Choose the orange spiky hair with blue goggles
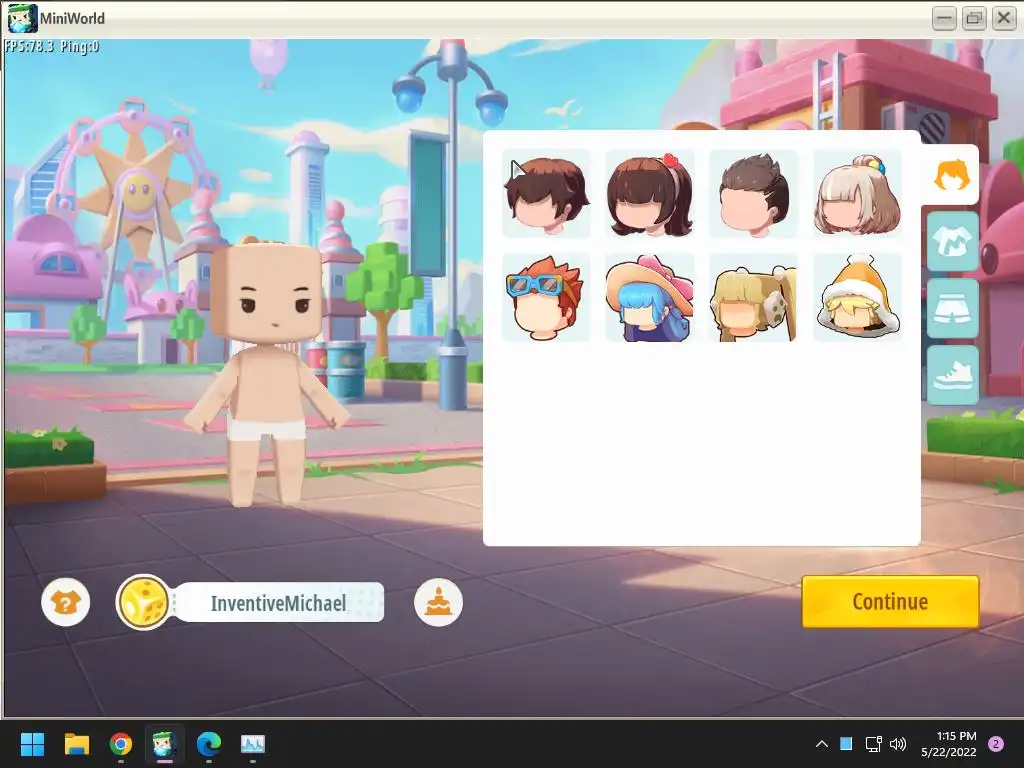This screenshot has width=1024, height=768. pos(546,298)
